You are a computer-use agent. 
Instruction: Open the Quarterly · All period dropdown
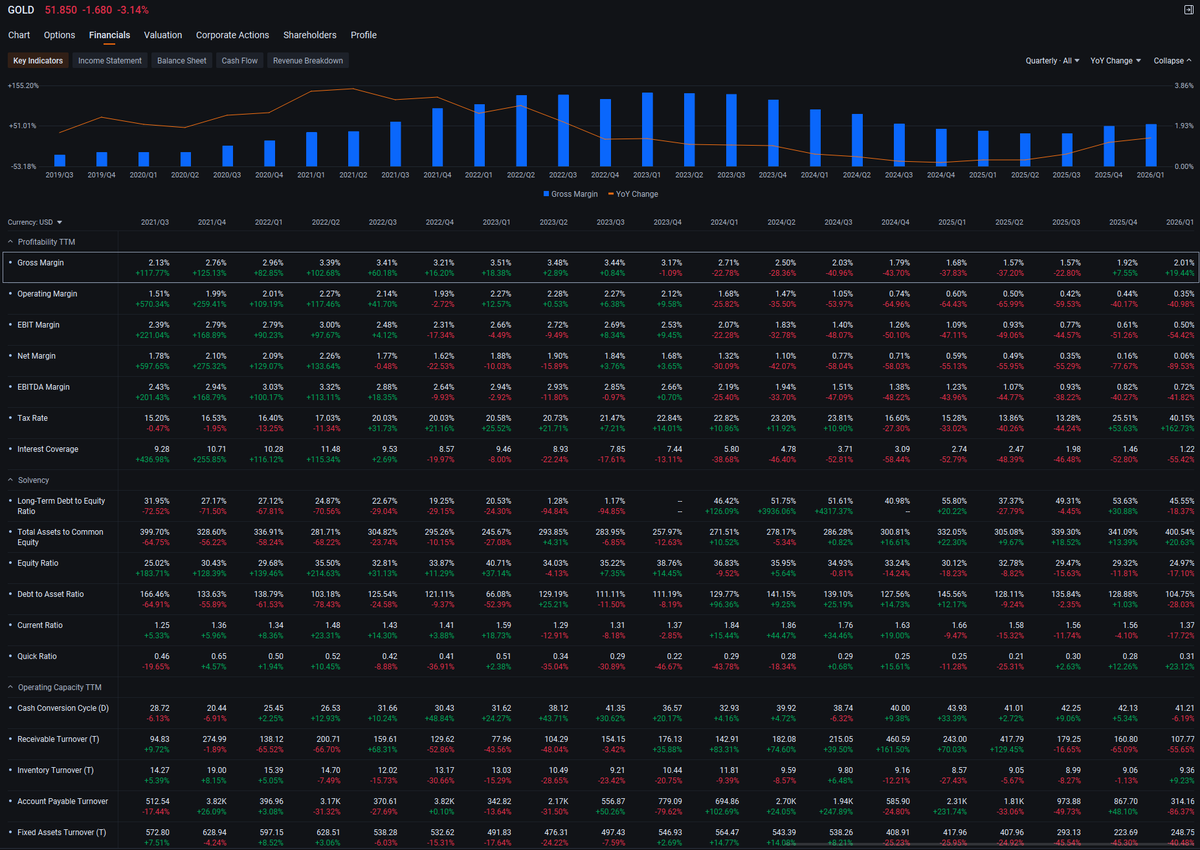(1053, 61)
